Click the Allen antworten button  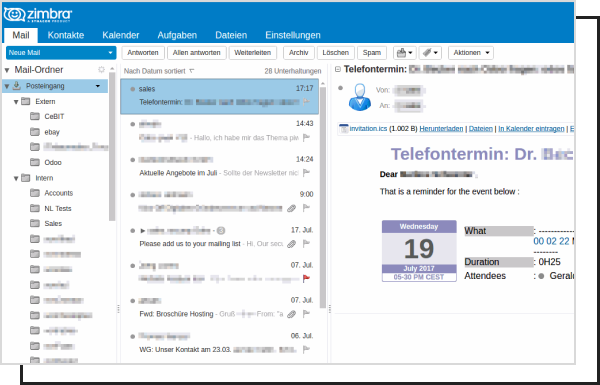point(197,53)
